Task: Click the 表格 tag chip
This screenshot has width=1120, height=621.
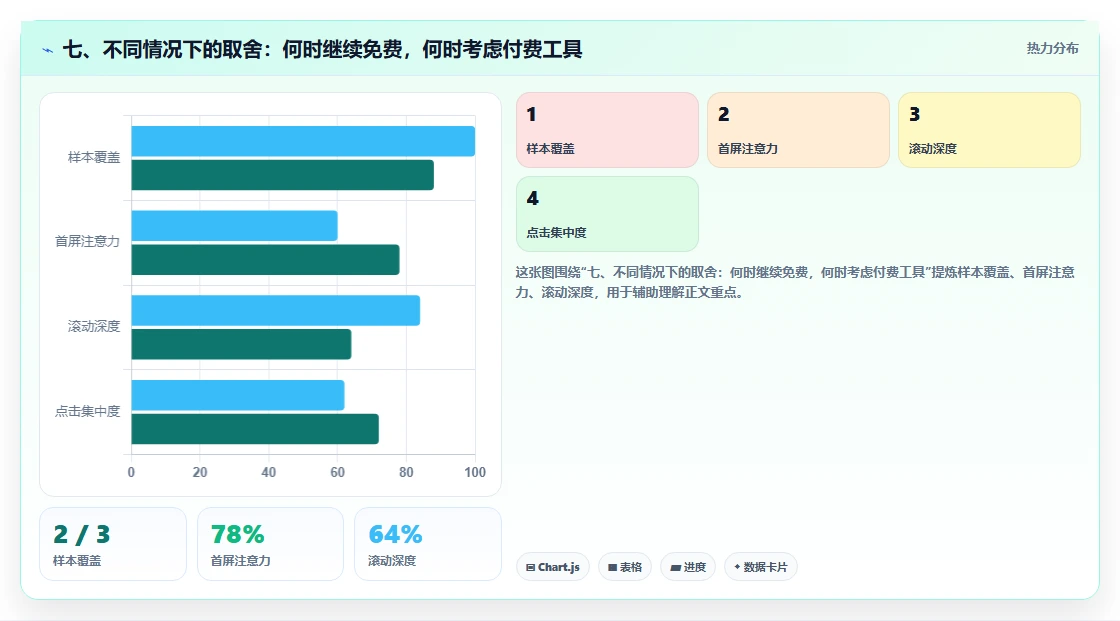Action: point(625,567)
